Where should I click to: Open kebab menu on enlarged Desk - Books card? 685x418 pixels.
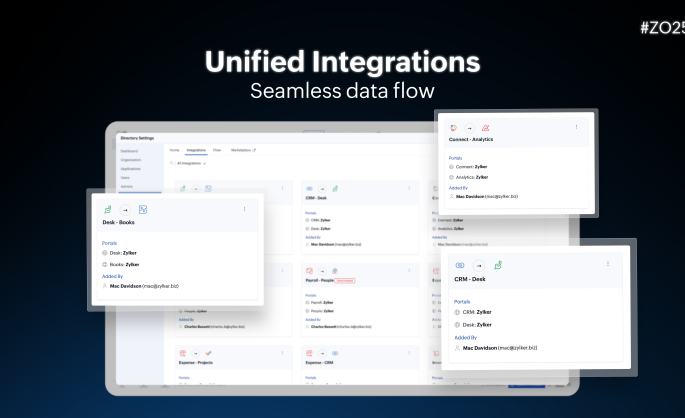[x=244, y=209]
